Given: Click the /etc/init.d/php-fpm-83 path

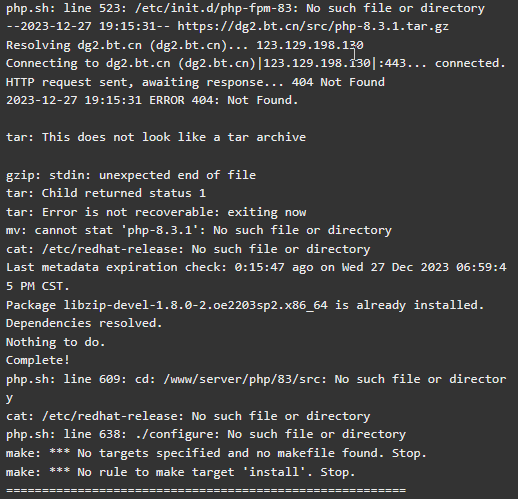Looking at the screenshot, I should (x=213, y=8).
